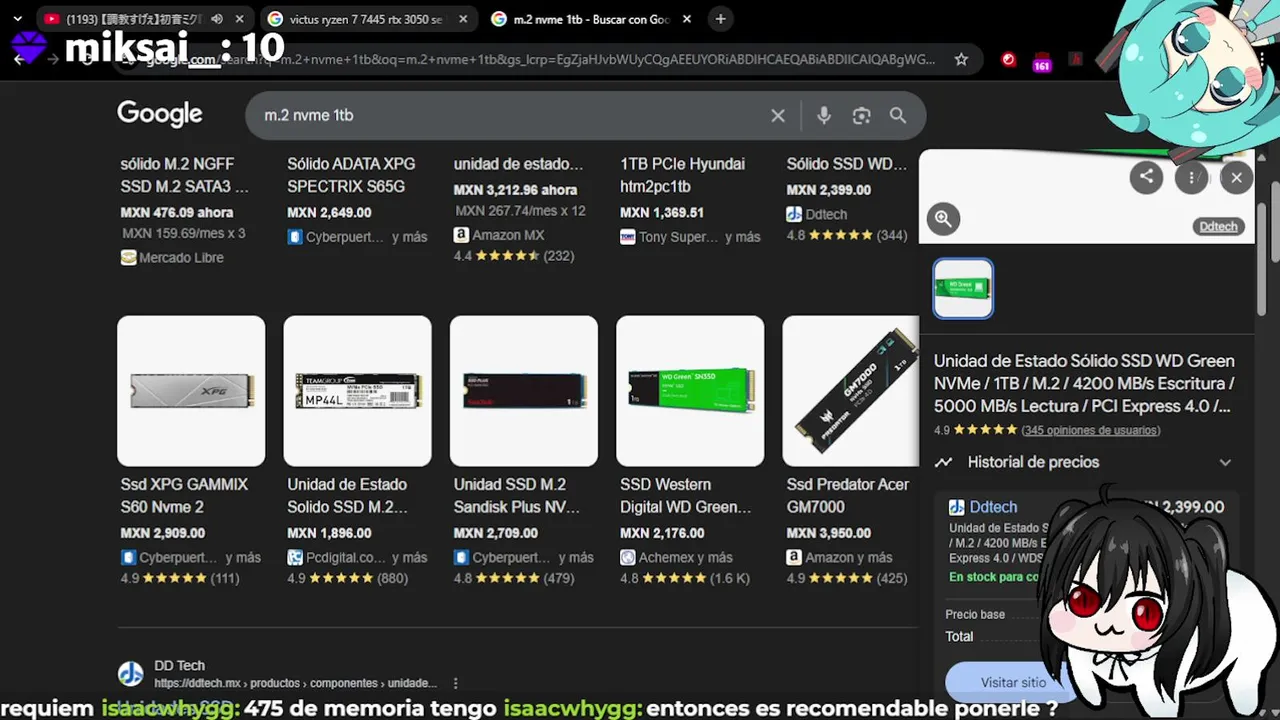
Task: Select the m.2 nvme 1tb Google tab
Action: click(x=590, y=19)
